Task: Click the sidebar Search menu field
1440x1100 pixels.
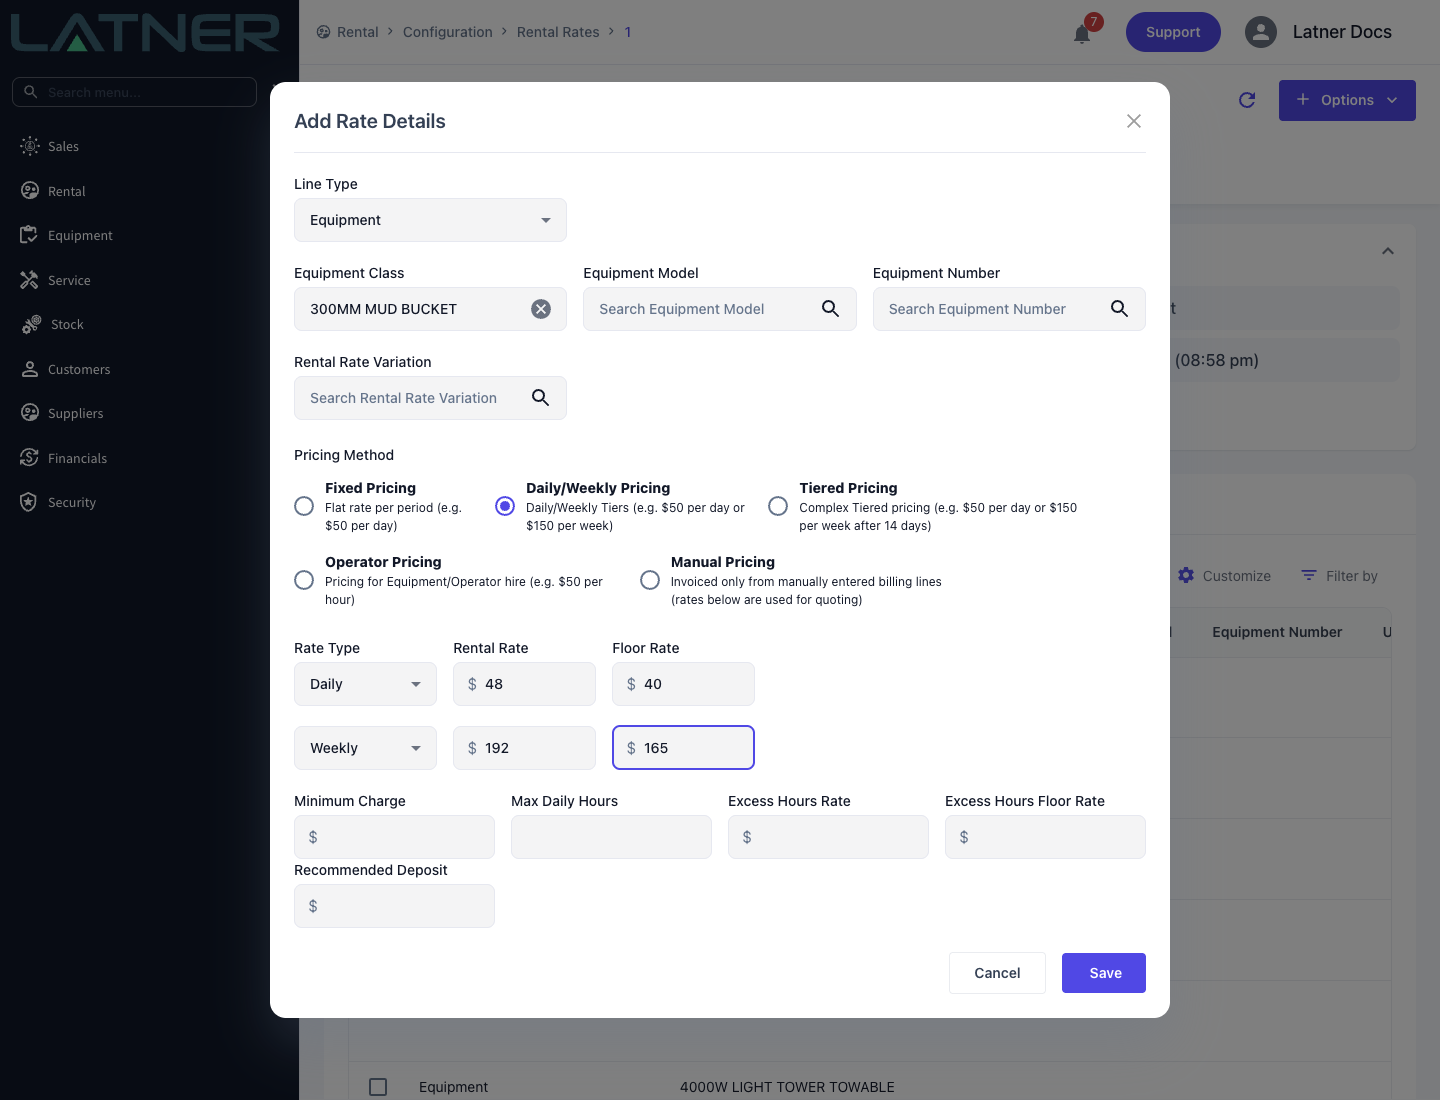Action: [x=134, y=92]
